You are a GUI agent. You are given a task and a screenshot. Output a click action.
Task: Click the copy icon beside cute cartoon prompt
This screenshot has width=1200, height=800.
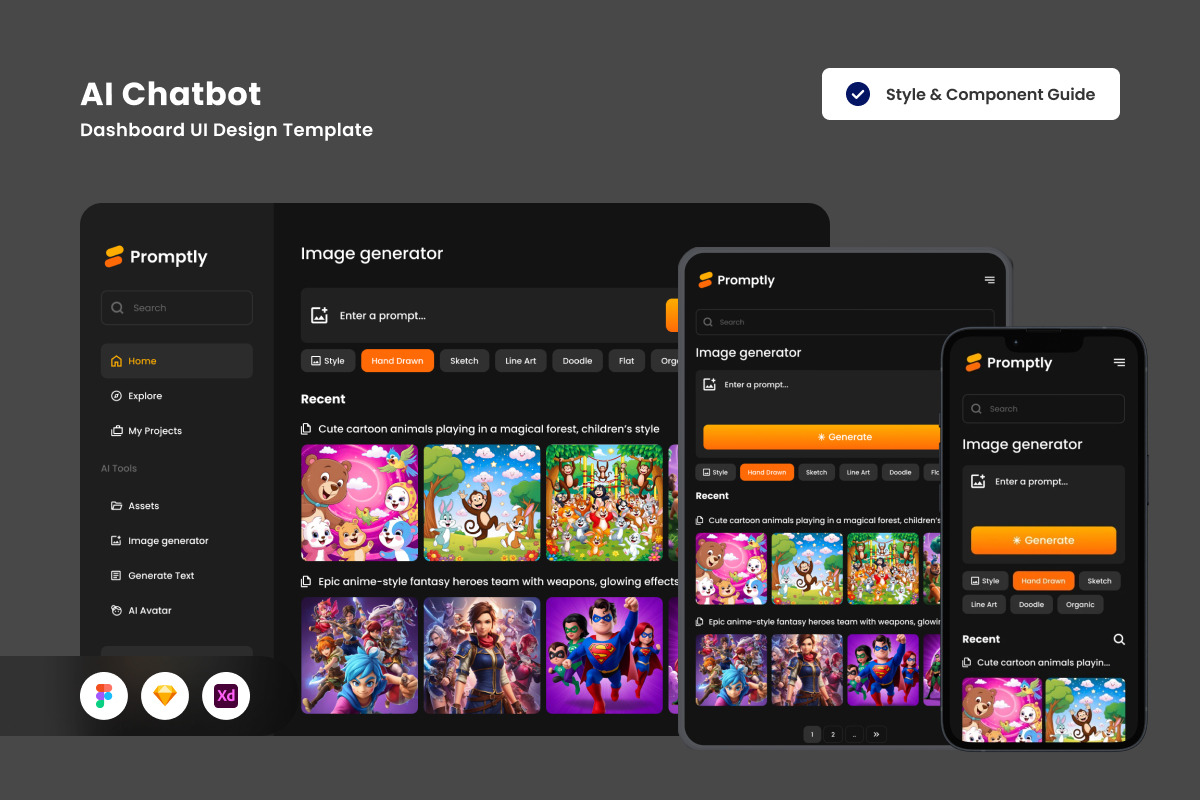[307, 429]
